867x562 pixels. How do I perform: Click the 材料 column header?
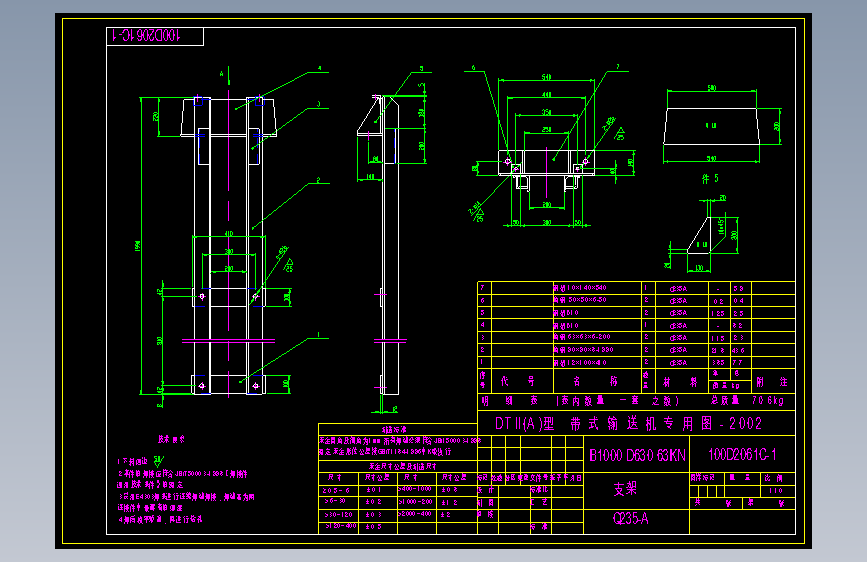[681, 382]
